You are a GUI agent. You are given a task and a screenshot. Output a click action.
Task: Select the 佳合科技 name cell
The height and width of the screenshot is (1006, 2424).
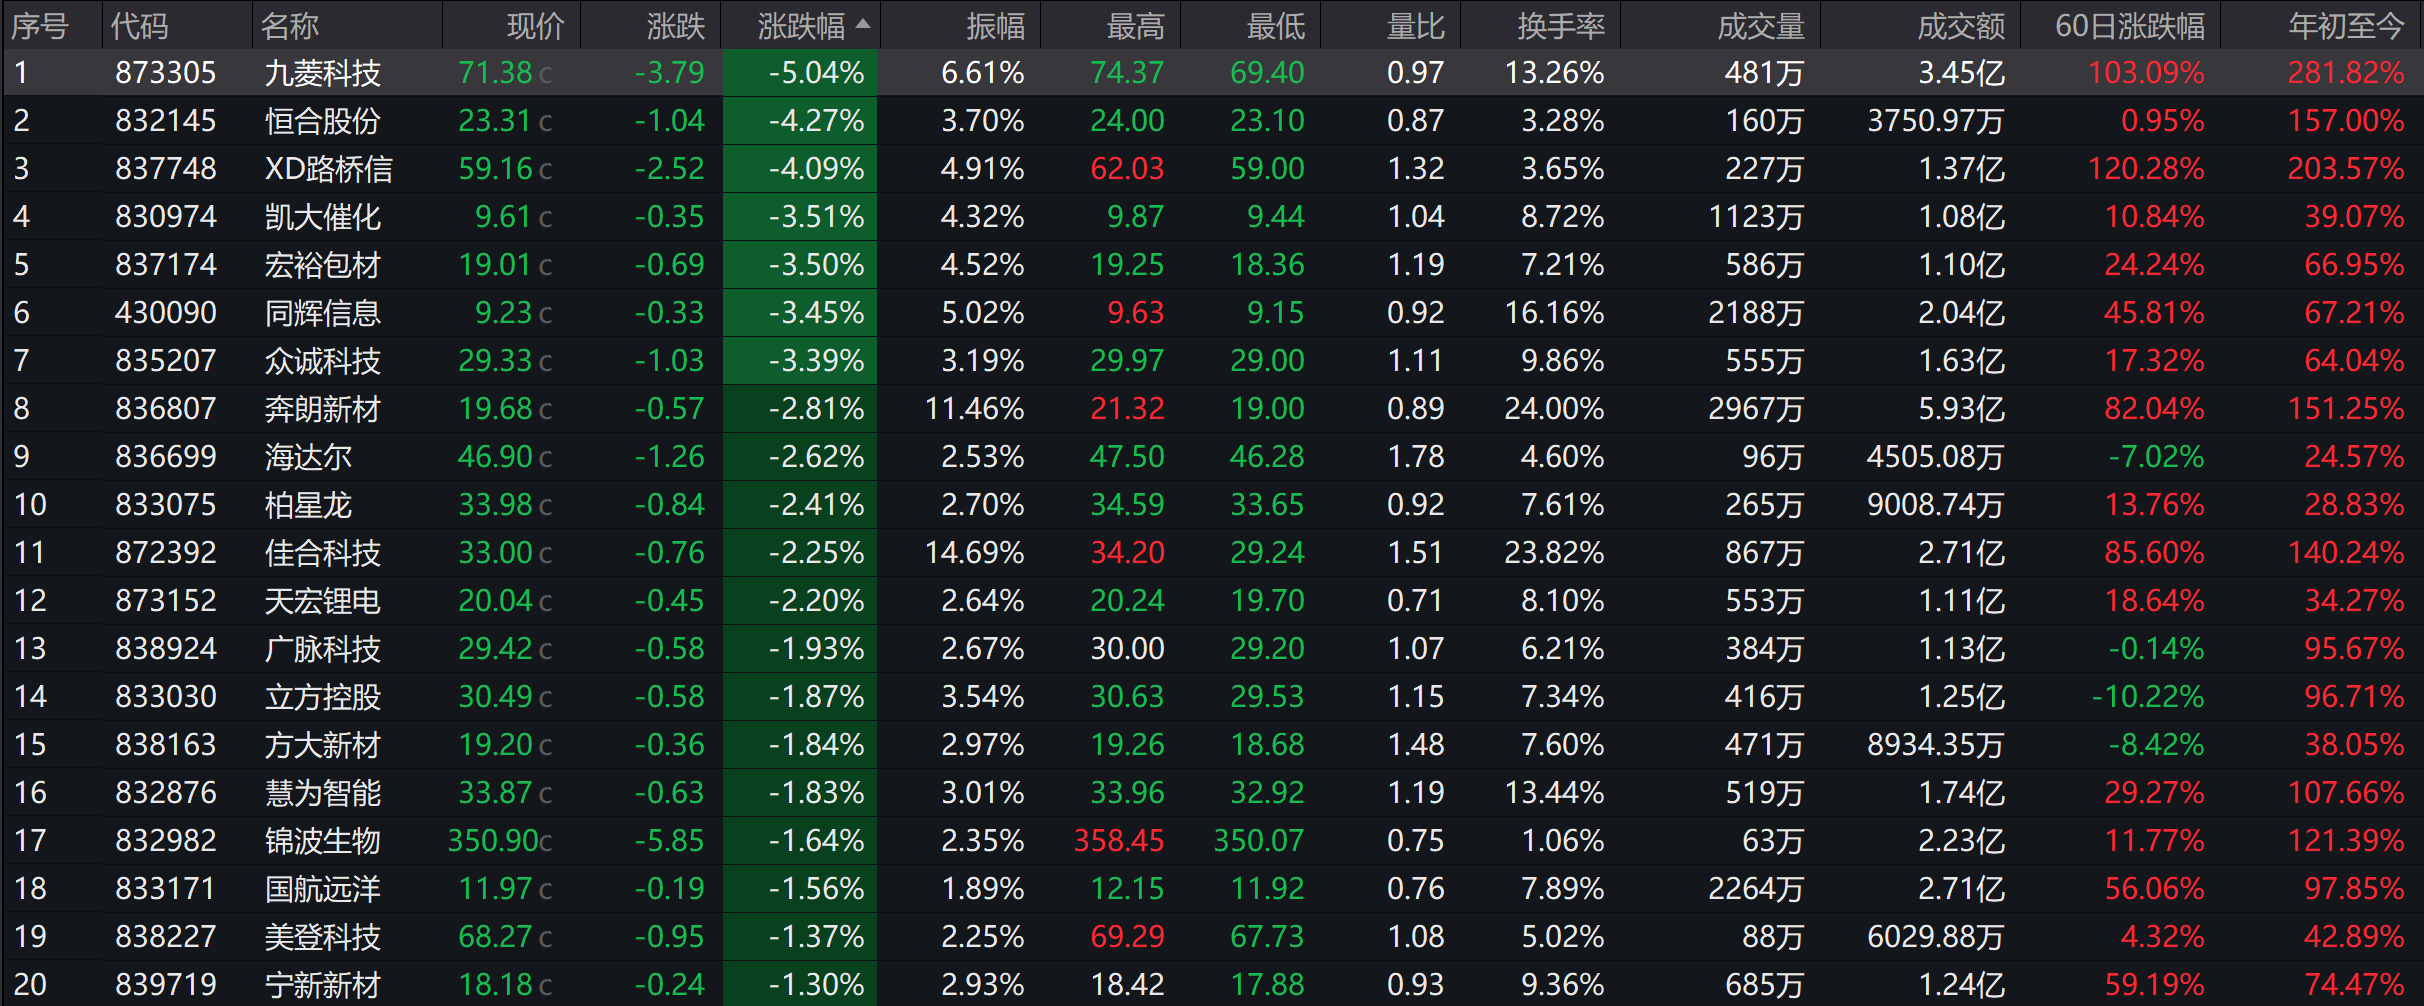tap(323, 553)
